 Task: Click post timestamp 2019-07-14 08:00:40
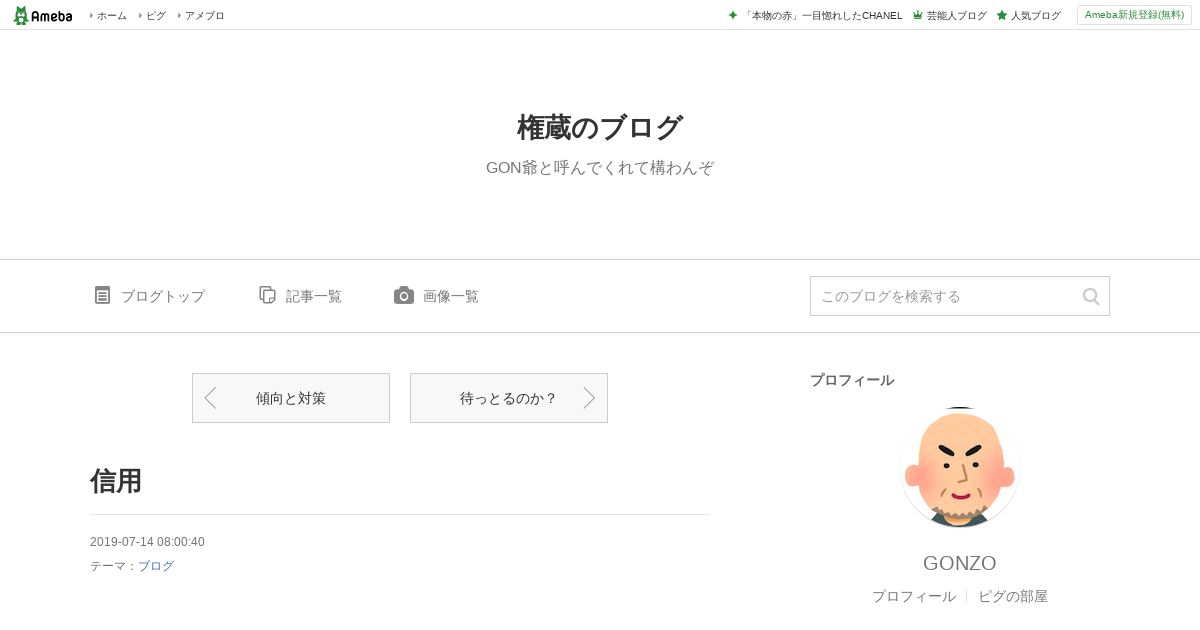(147, 542)
